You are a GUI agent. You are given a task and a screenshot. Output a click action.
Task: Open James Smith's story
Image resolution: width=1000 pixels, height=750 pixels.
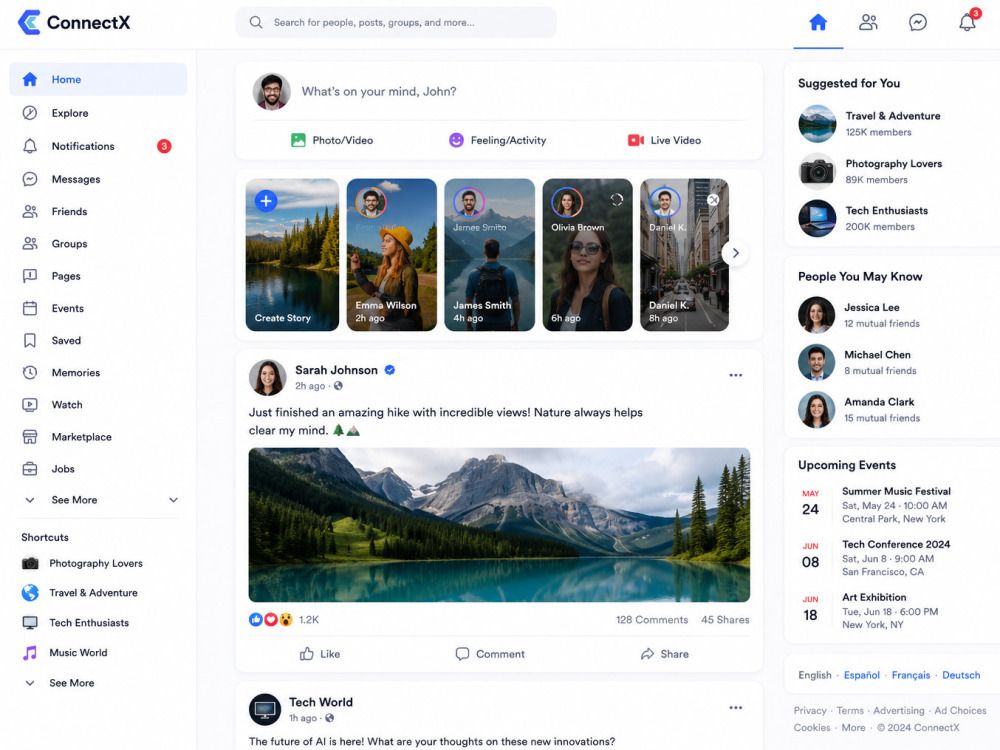[490, 254]
